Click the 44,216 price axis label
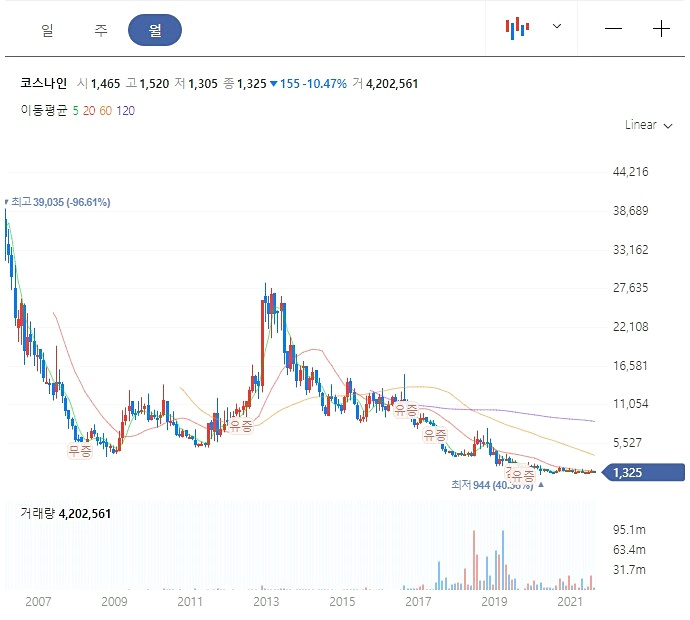690x620 pixels. (631, 172)
